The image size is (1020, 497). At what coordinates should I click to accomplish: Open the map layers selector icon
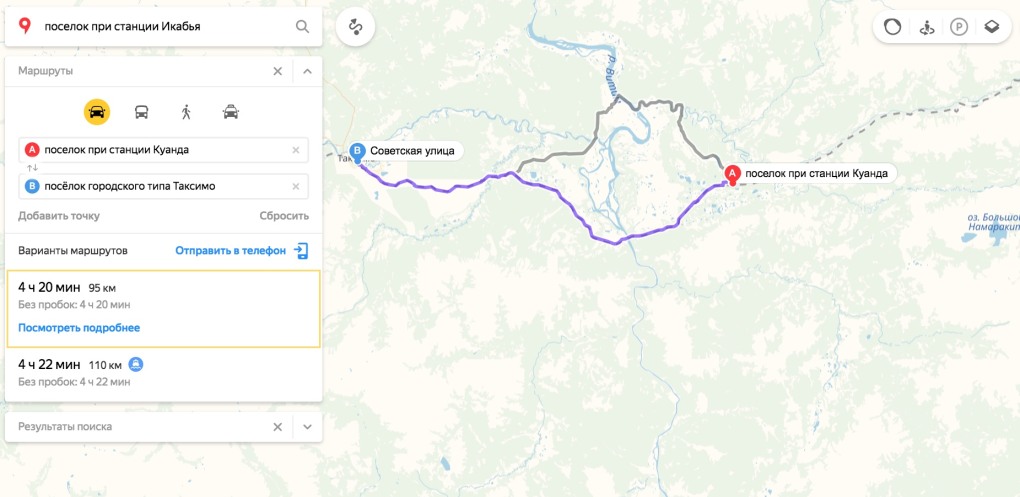[x=991, y=27]
